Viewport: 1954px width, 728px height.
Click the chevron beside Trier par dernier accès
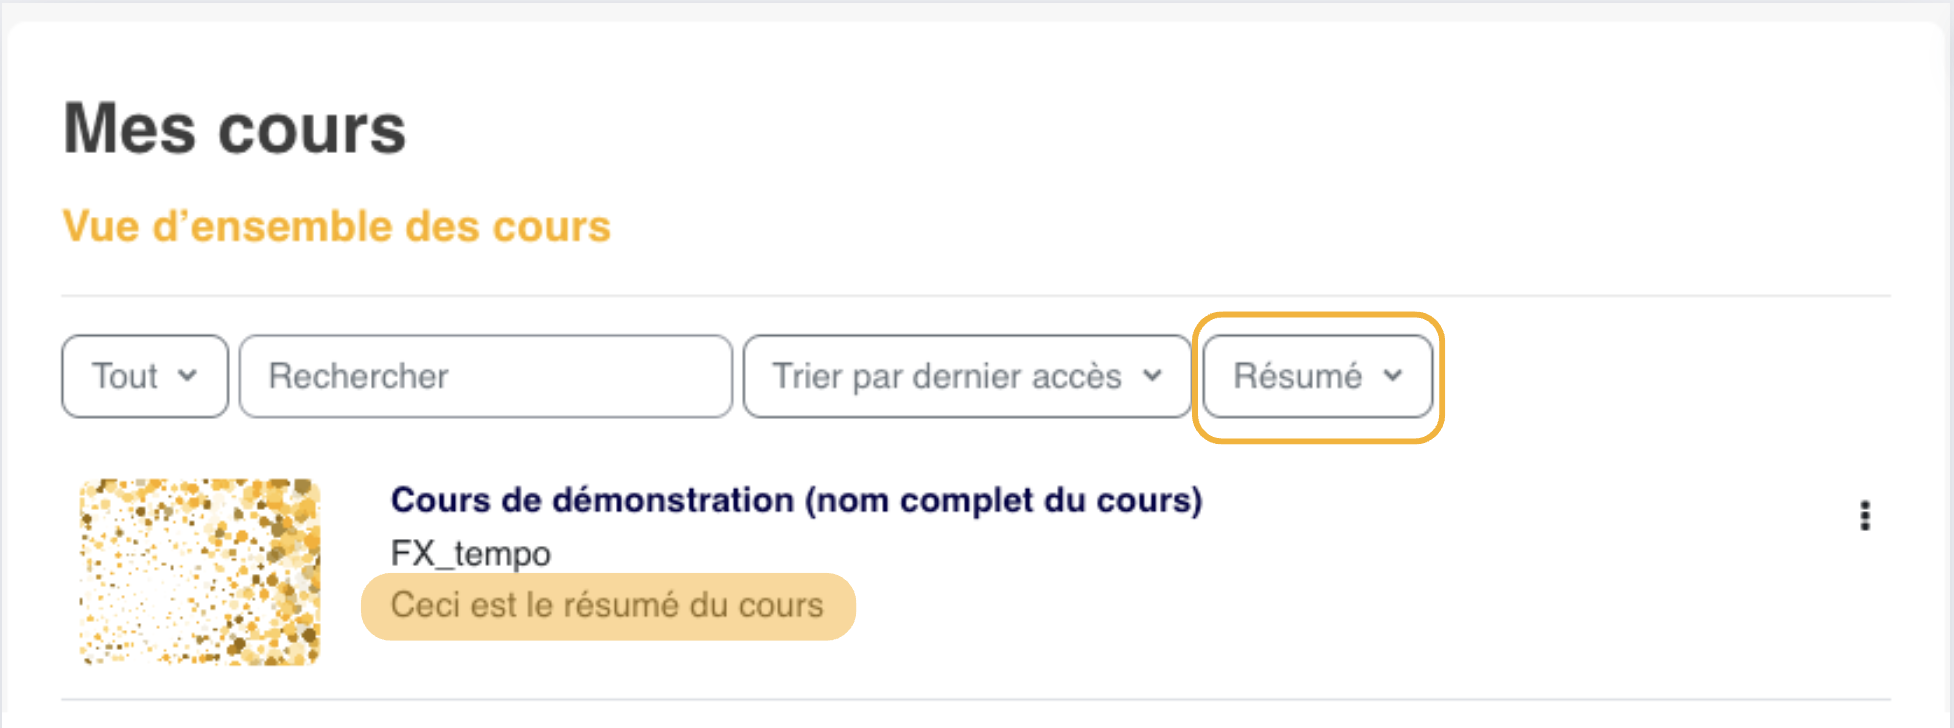click(1152, 376)
